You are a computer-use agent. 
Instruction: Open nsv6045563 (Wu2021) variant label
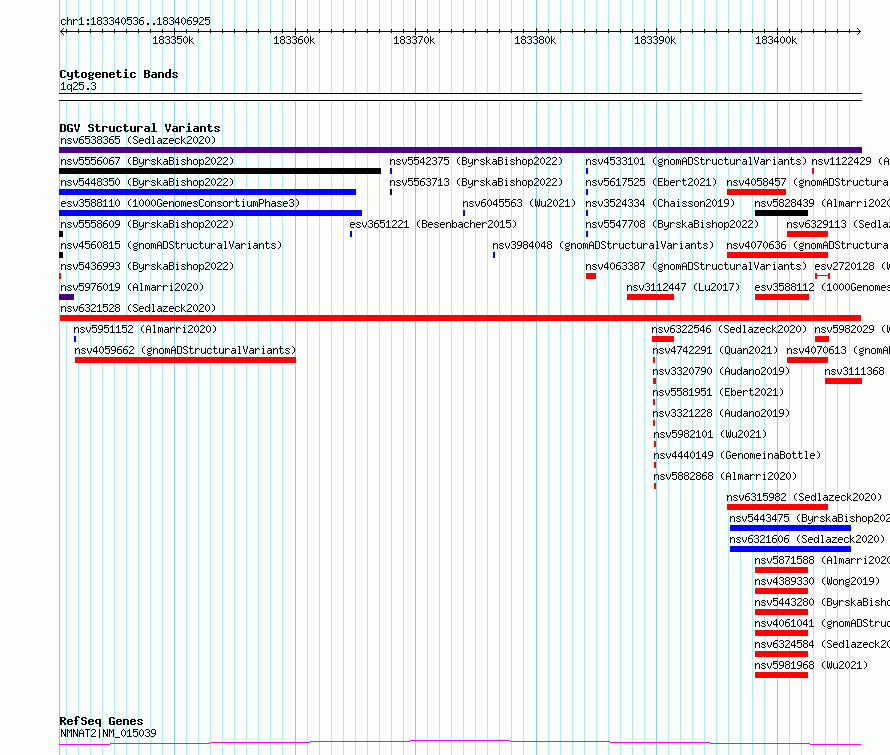point(519,203)
